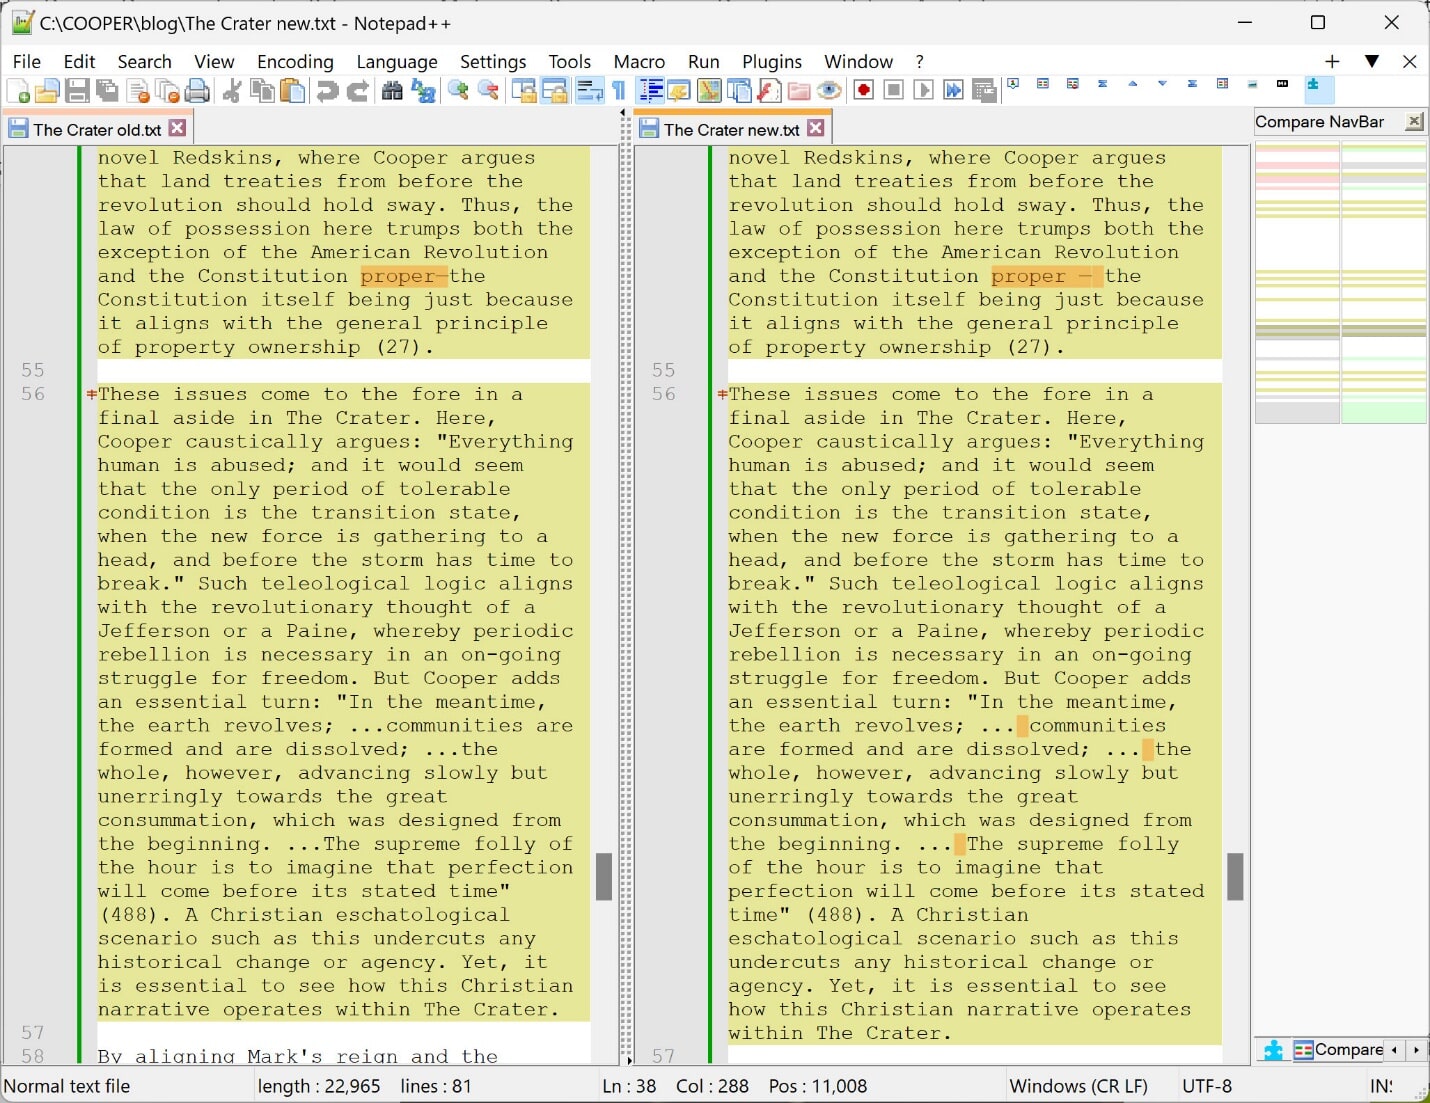Toggle Word Wrap toolbar button
The image size is (1430, 1103).
click(589, 91)
